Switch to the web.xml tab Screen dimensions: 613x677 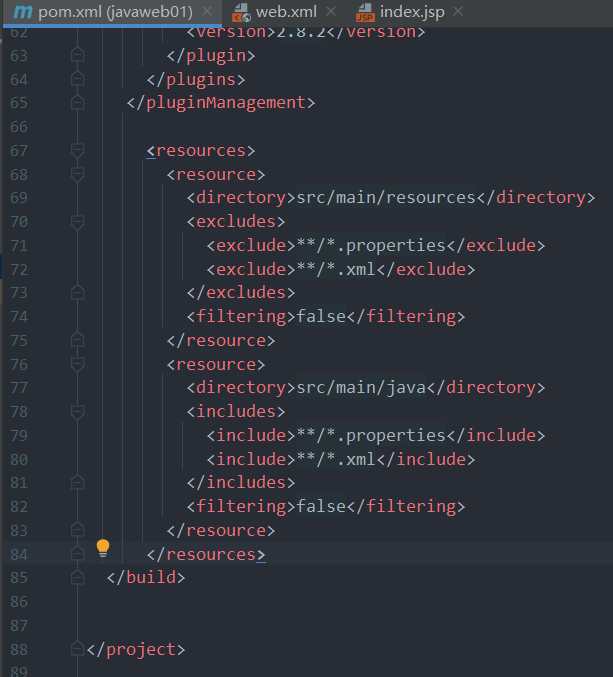click(286, 12)
